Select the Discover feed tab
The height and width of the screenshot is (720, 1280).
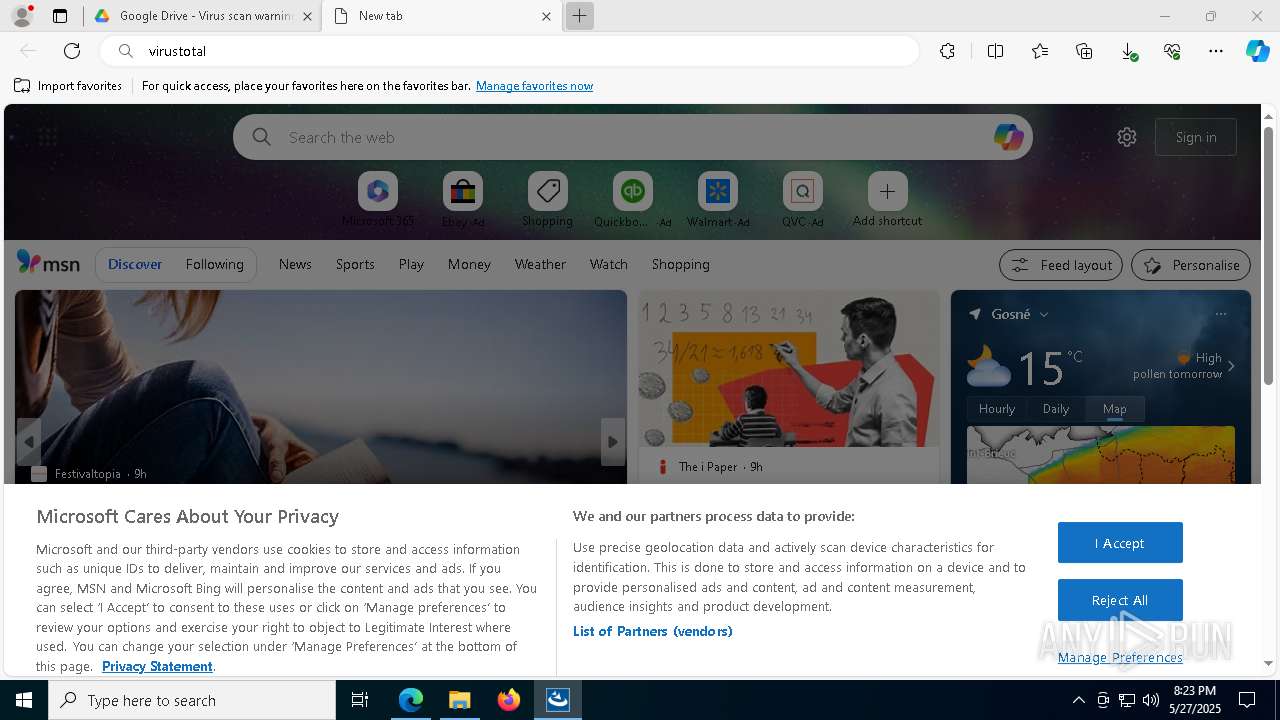[135, 264]
